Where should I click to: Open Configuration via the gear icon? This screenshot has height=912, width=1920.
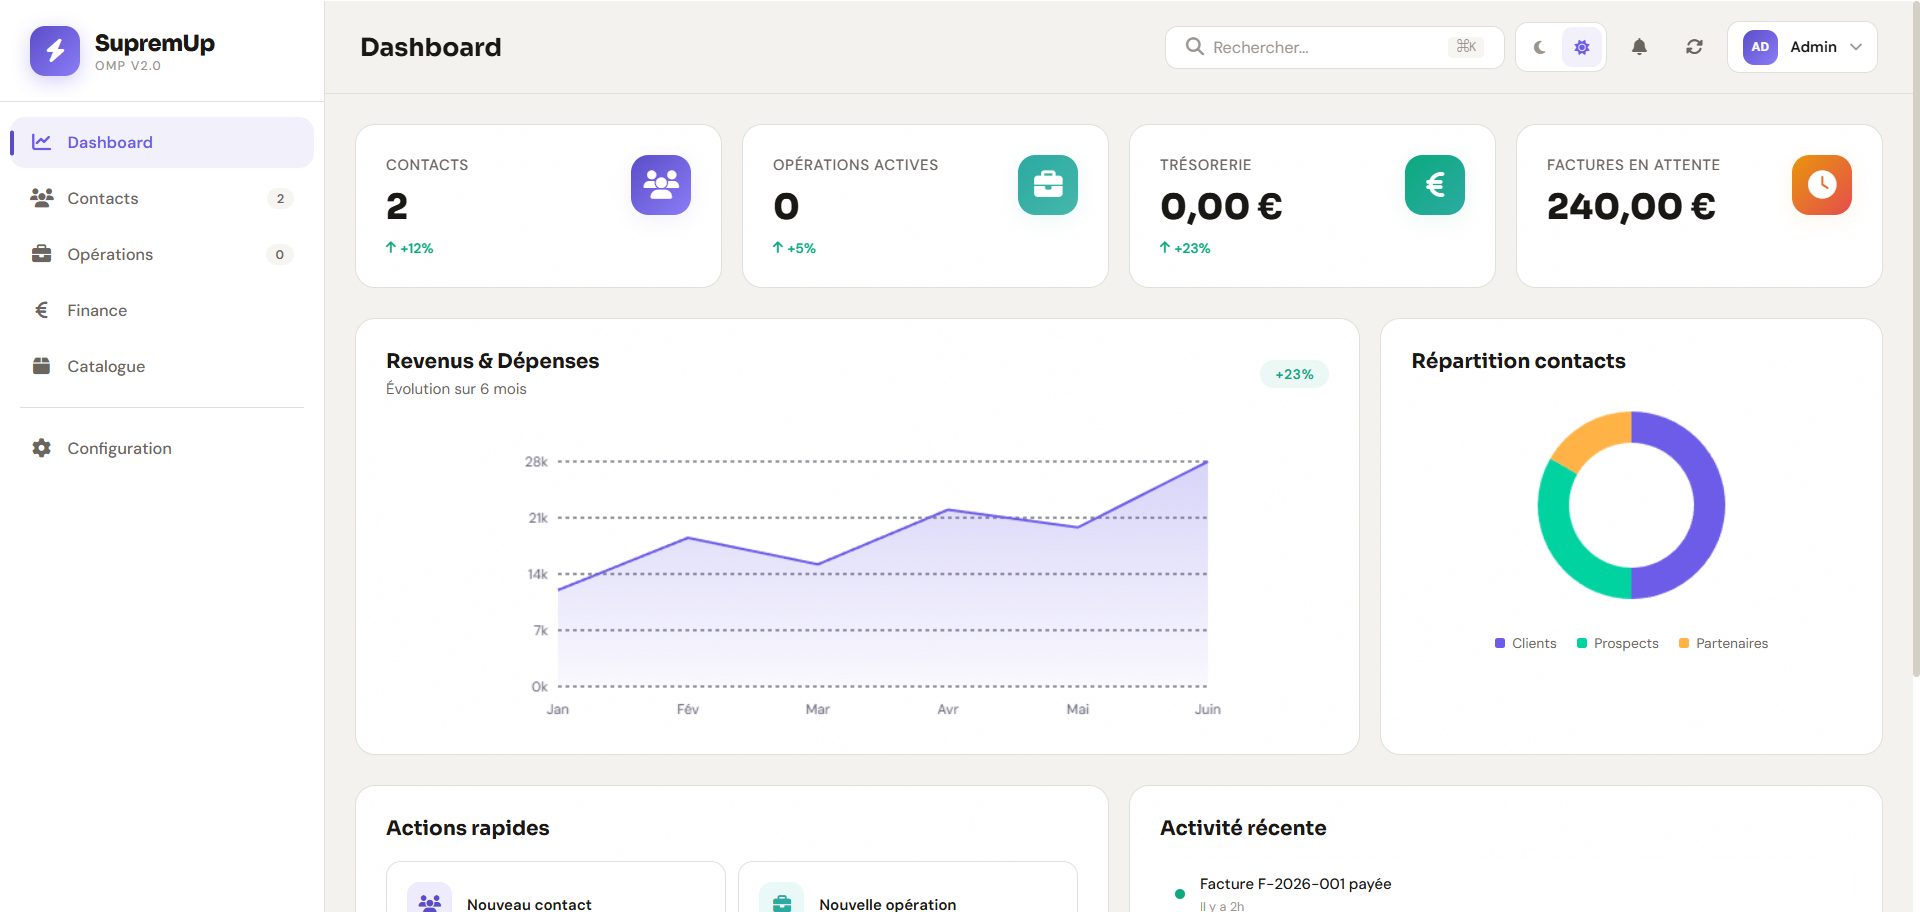[x=41, y=448]
